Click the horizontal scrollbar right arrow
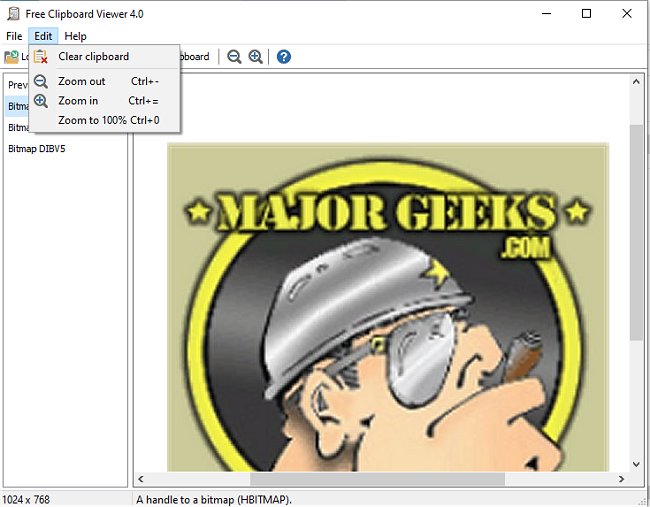The height and width of the screenshot is (507, 650). coord(621,479)
